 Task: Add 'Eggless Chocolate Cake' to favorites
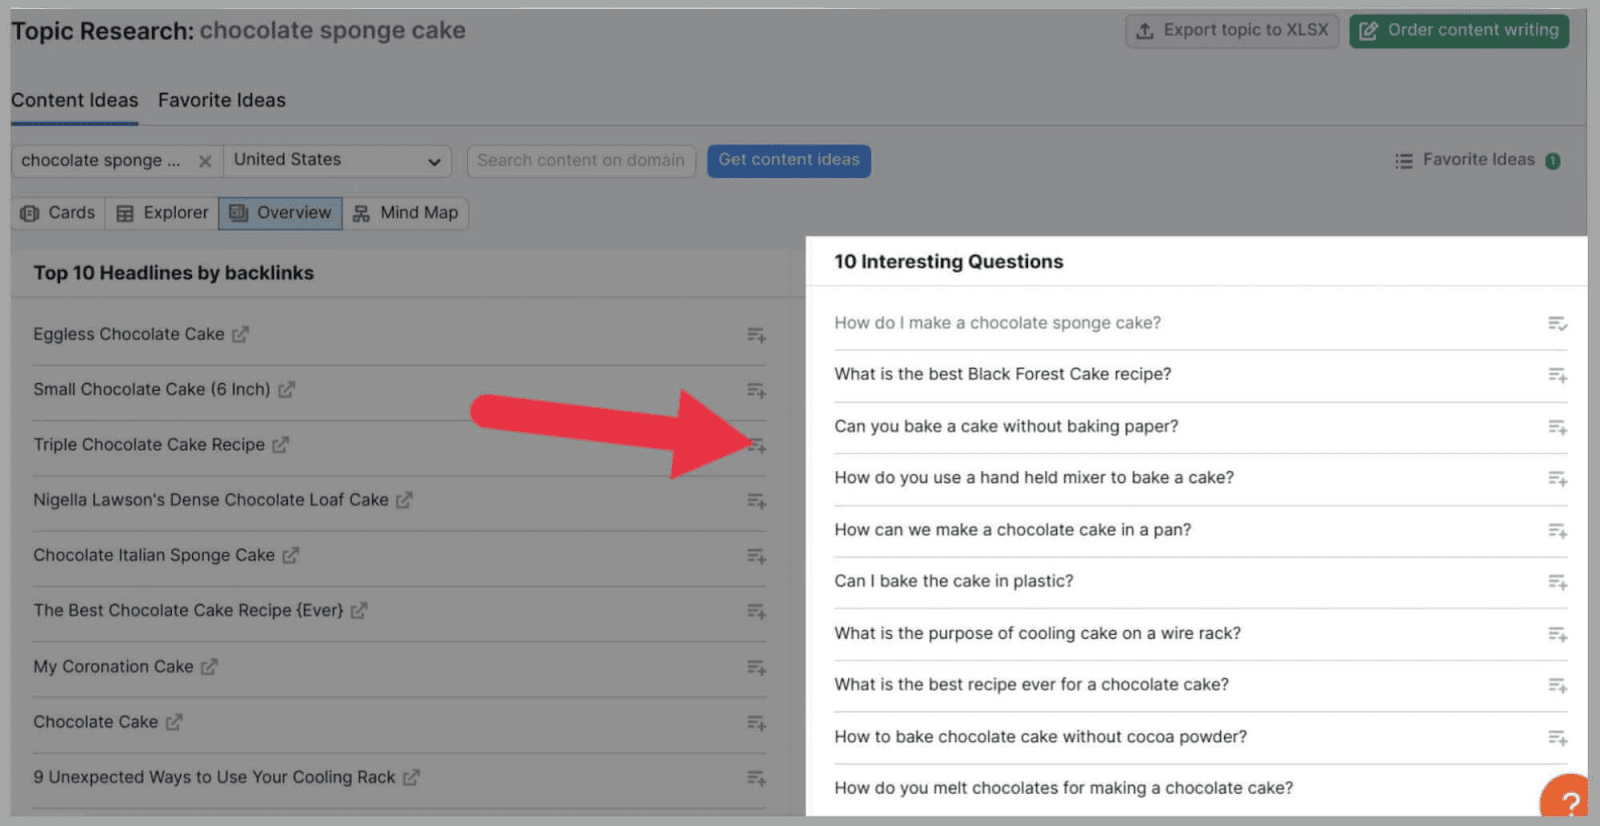(x=756, y=335)
